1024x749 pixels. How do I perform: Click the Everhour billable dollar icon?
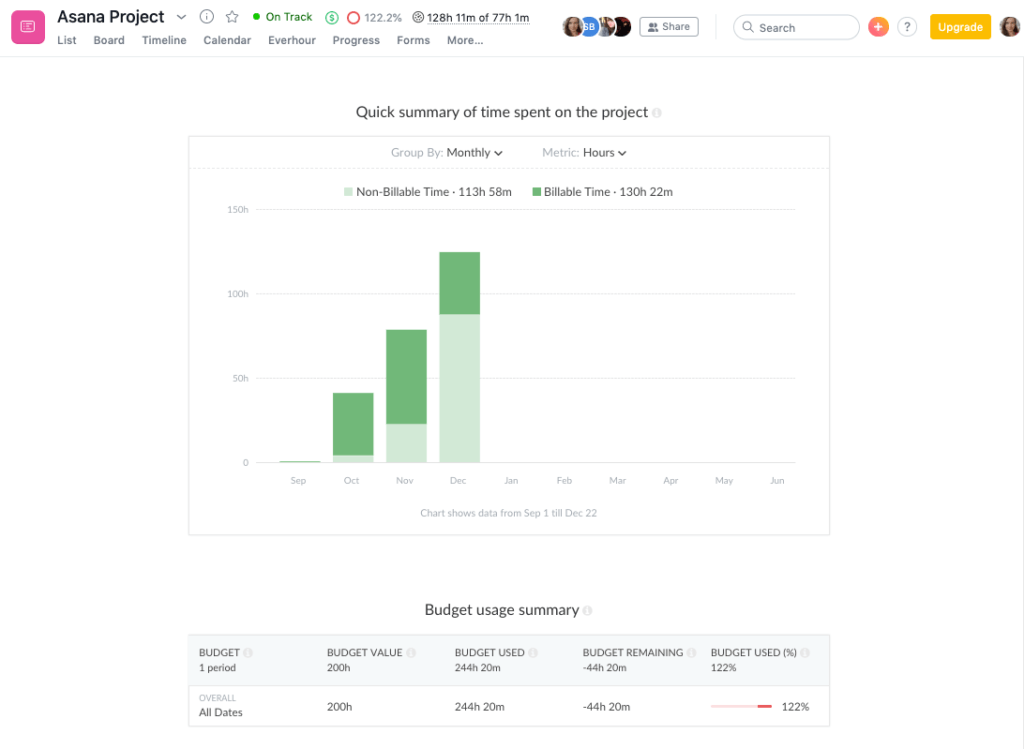click(x=333, y=17)
